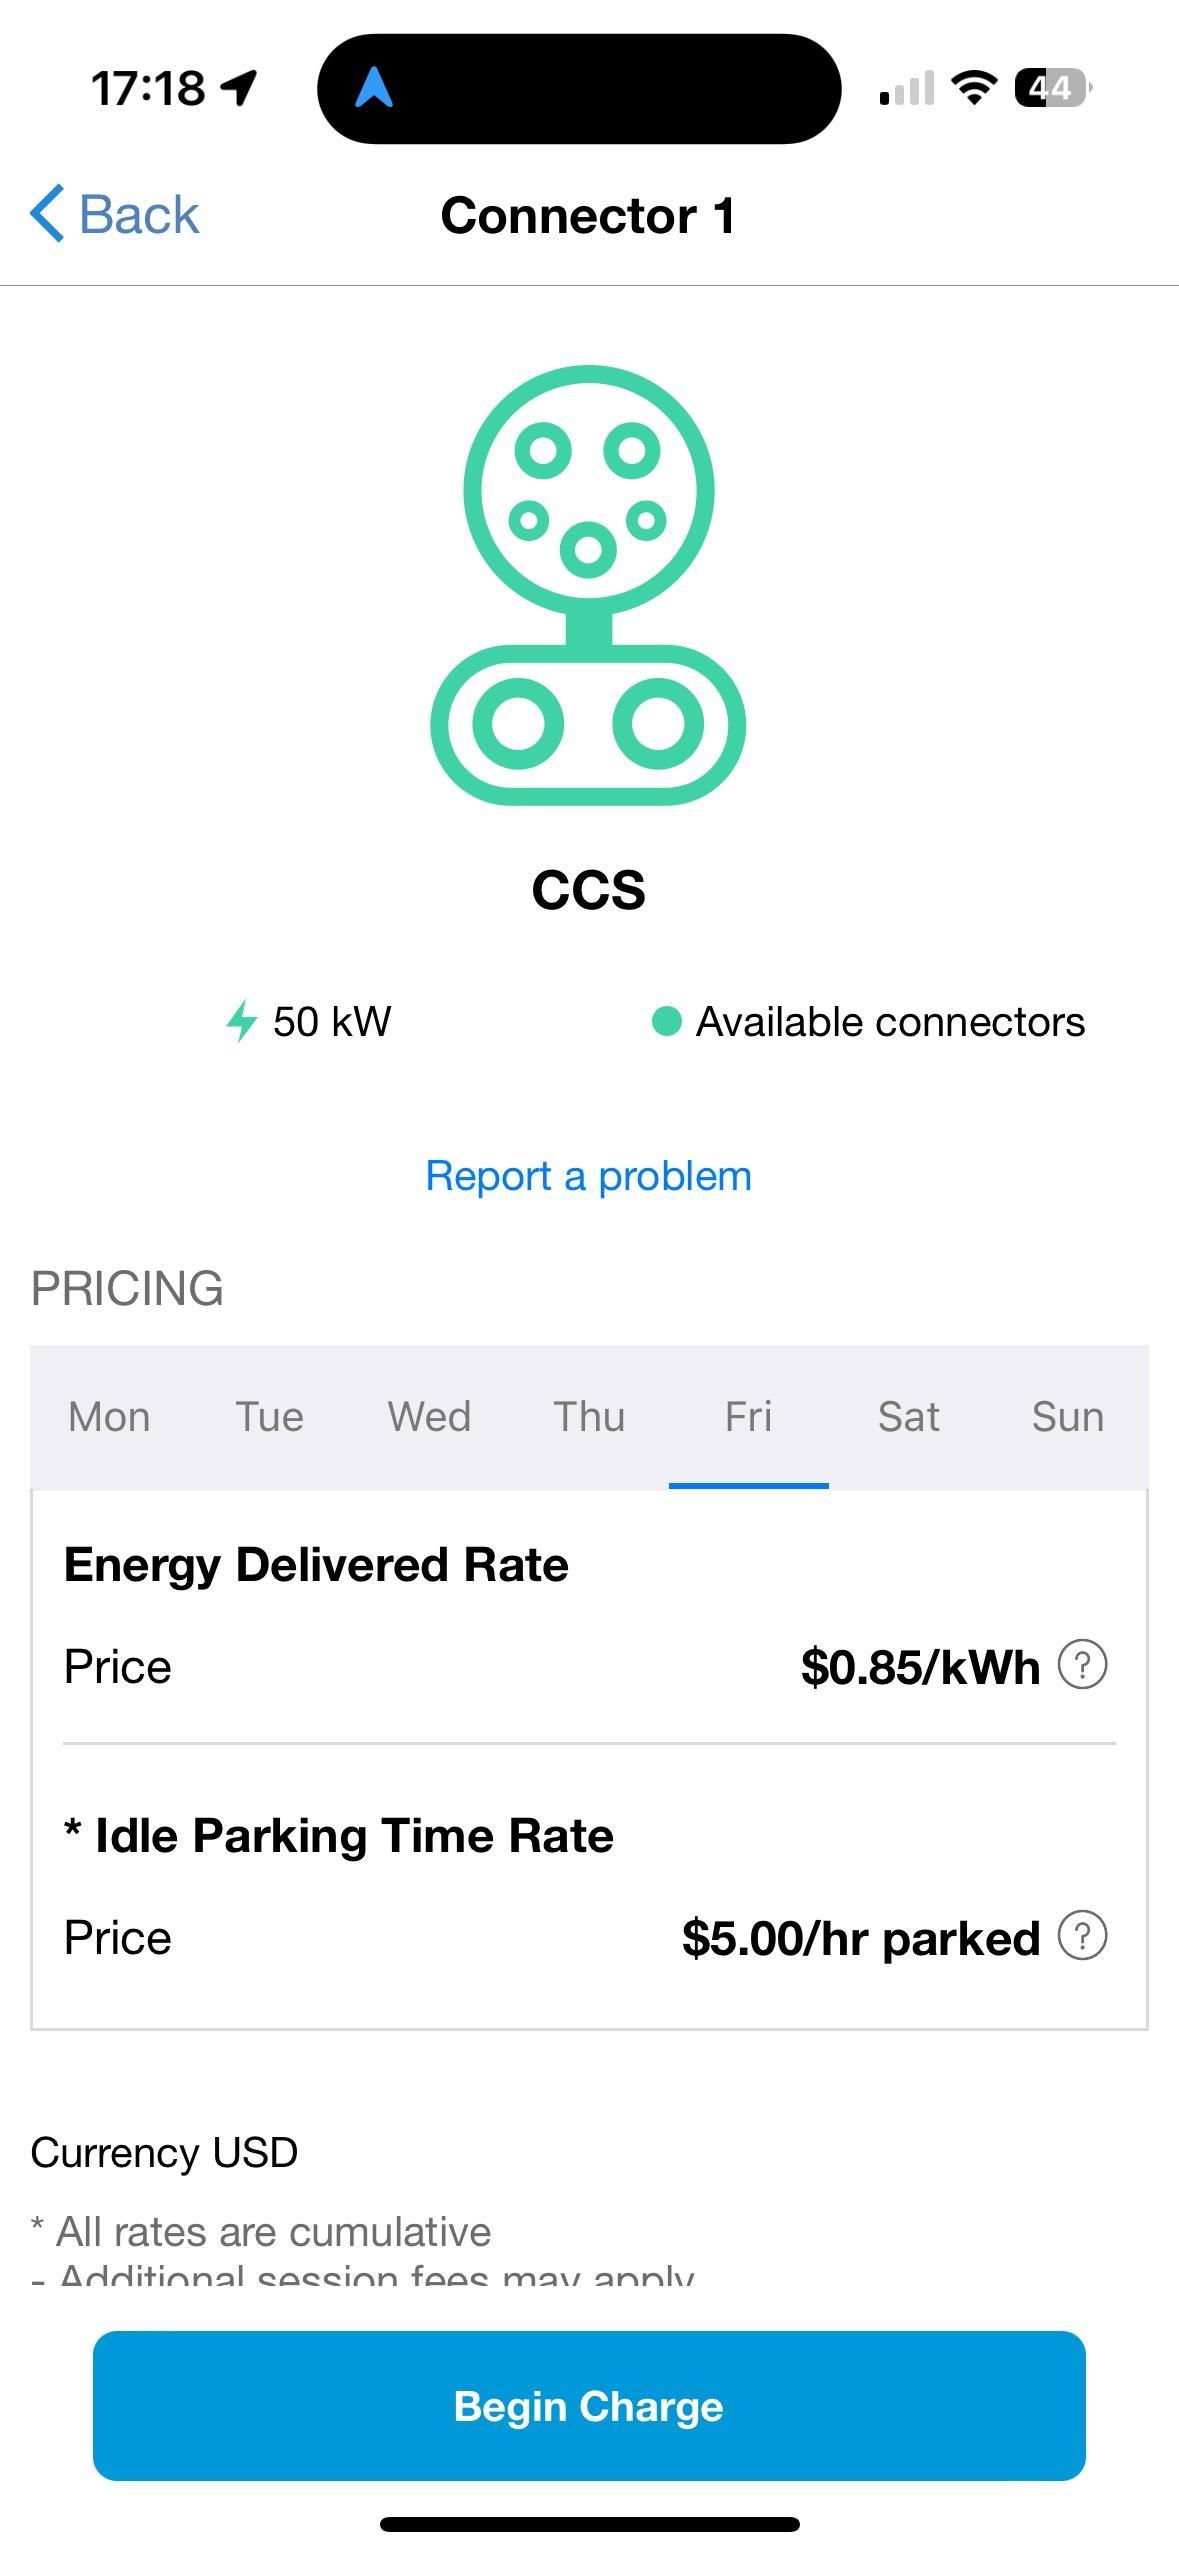Switch to the Mon pricing tab
The height and width of the screenshot is (2556, 1179).
pyautogui.click(x=109, y=1417)
